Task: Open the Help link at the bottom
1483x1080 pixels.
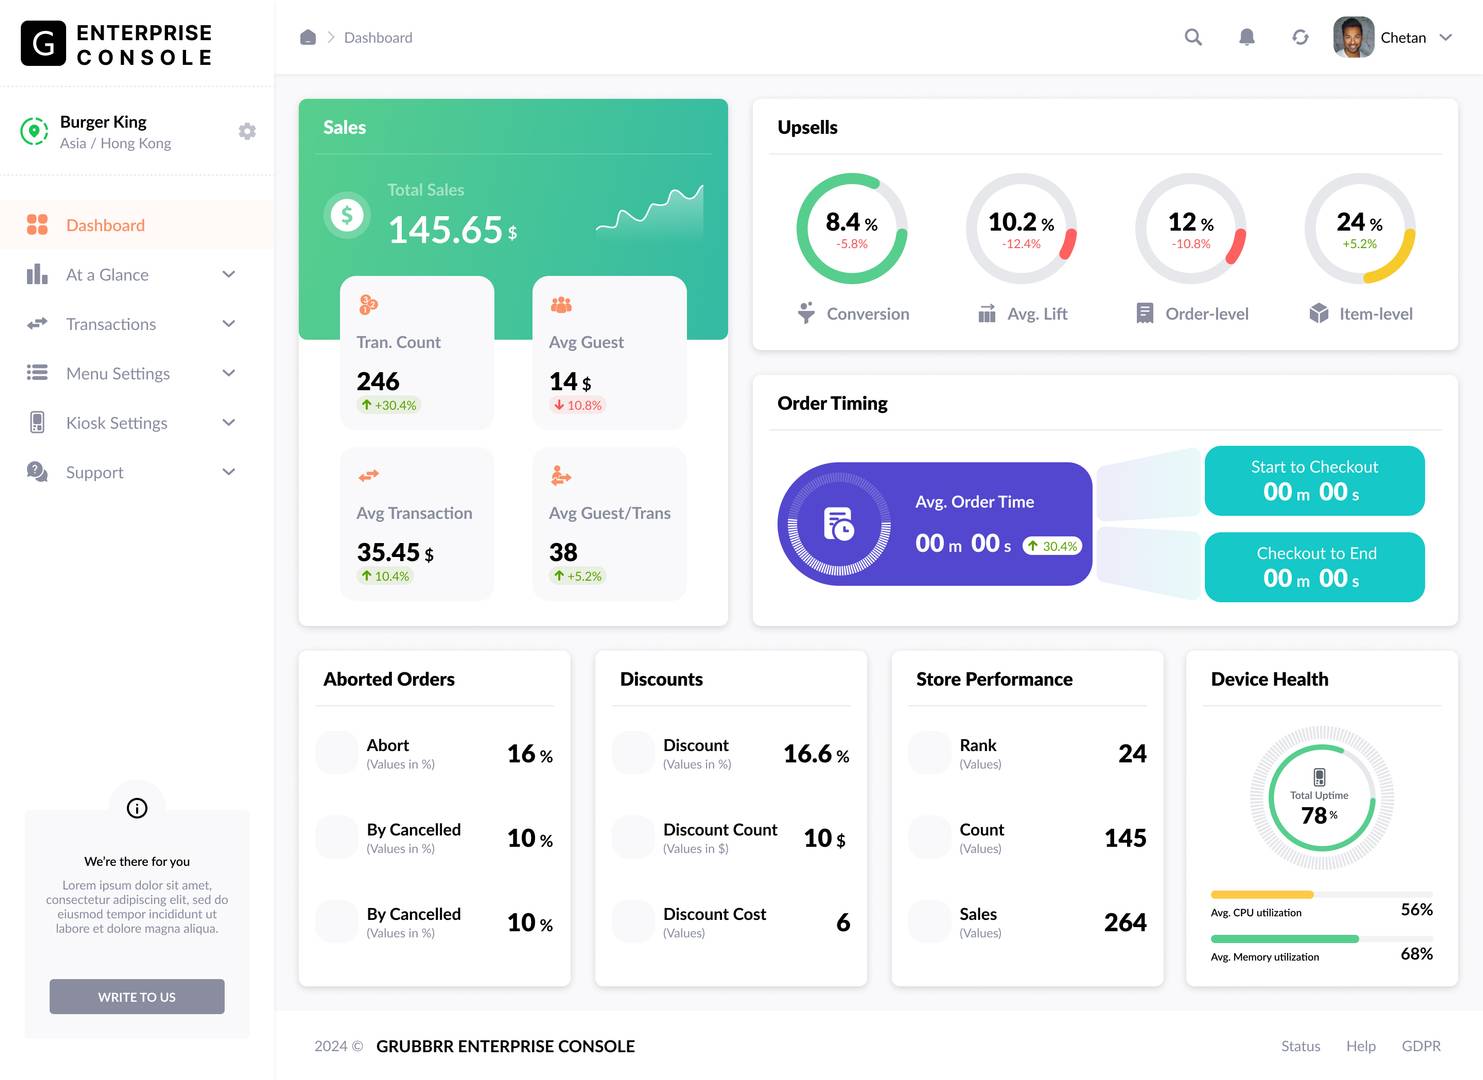Action: [x=1361, y=1046]
